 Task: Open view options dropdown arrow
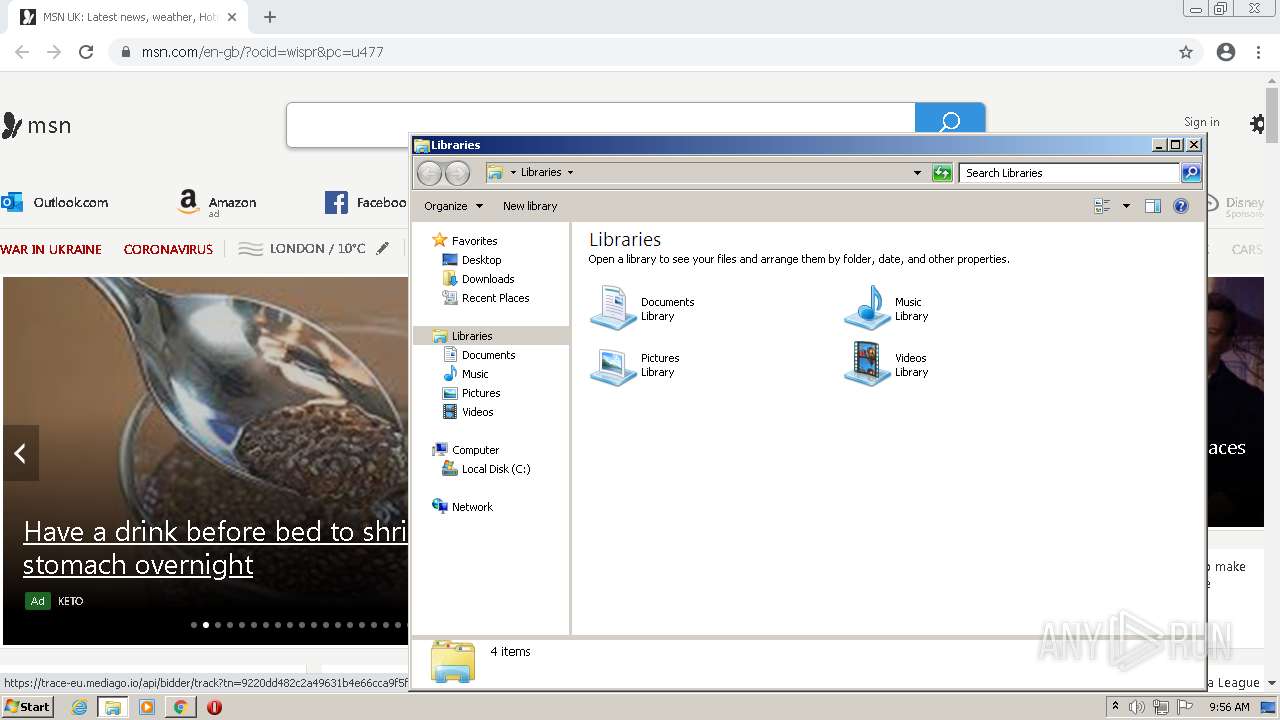(x=1126, y=206)
